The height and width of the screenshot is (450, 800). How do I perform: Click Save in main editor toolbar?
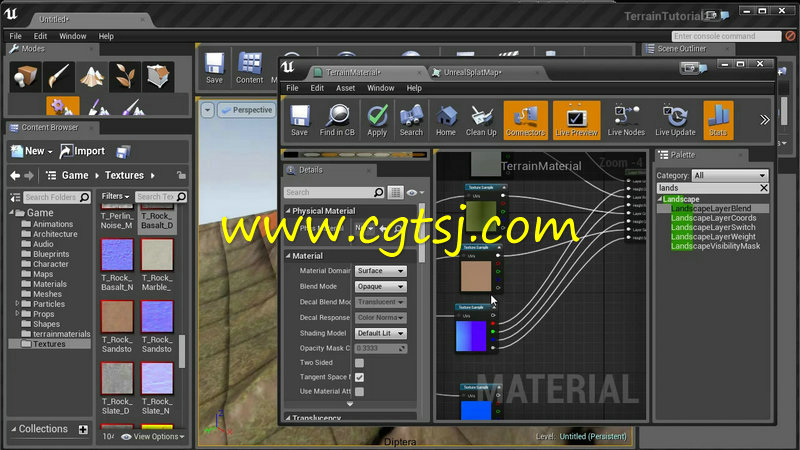[214, 67]
